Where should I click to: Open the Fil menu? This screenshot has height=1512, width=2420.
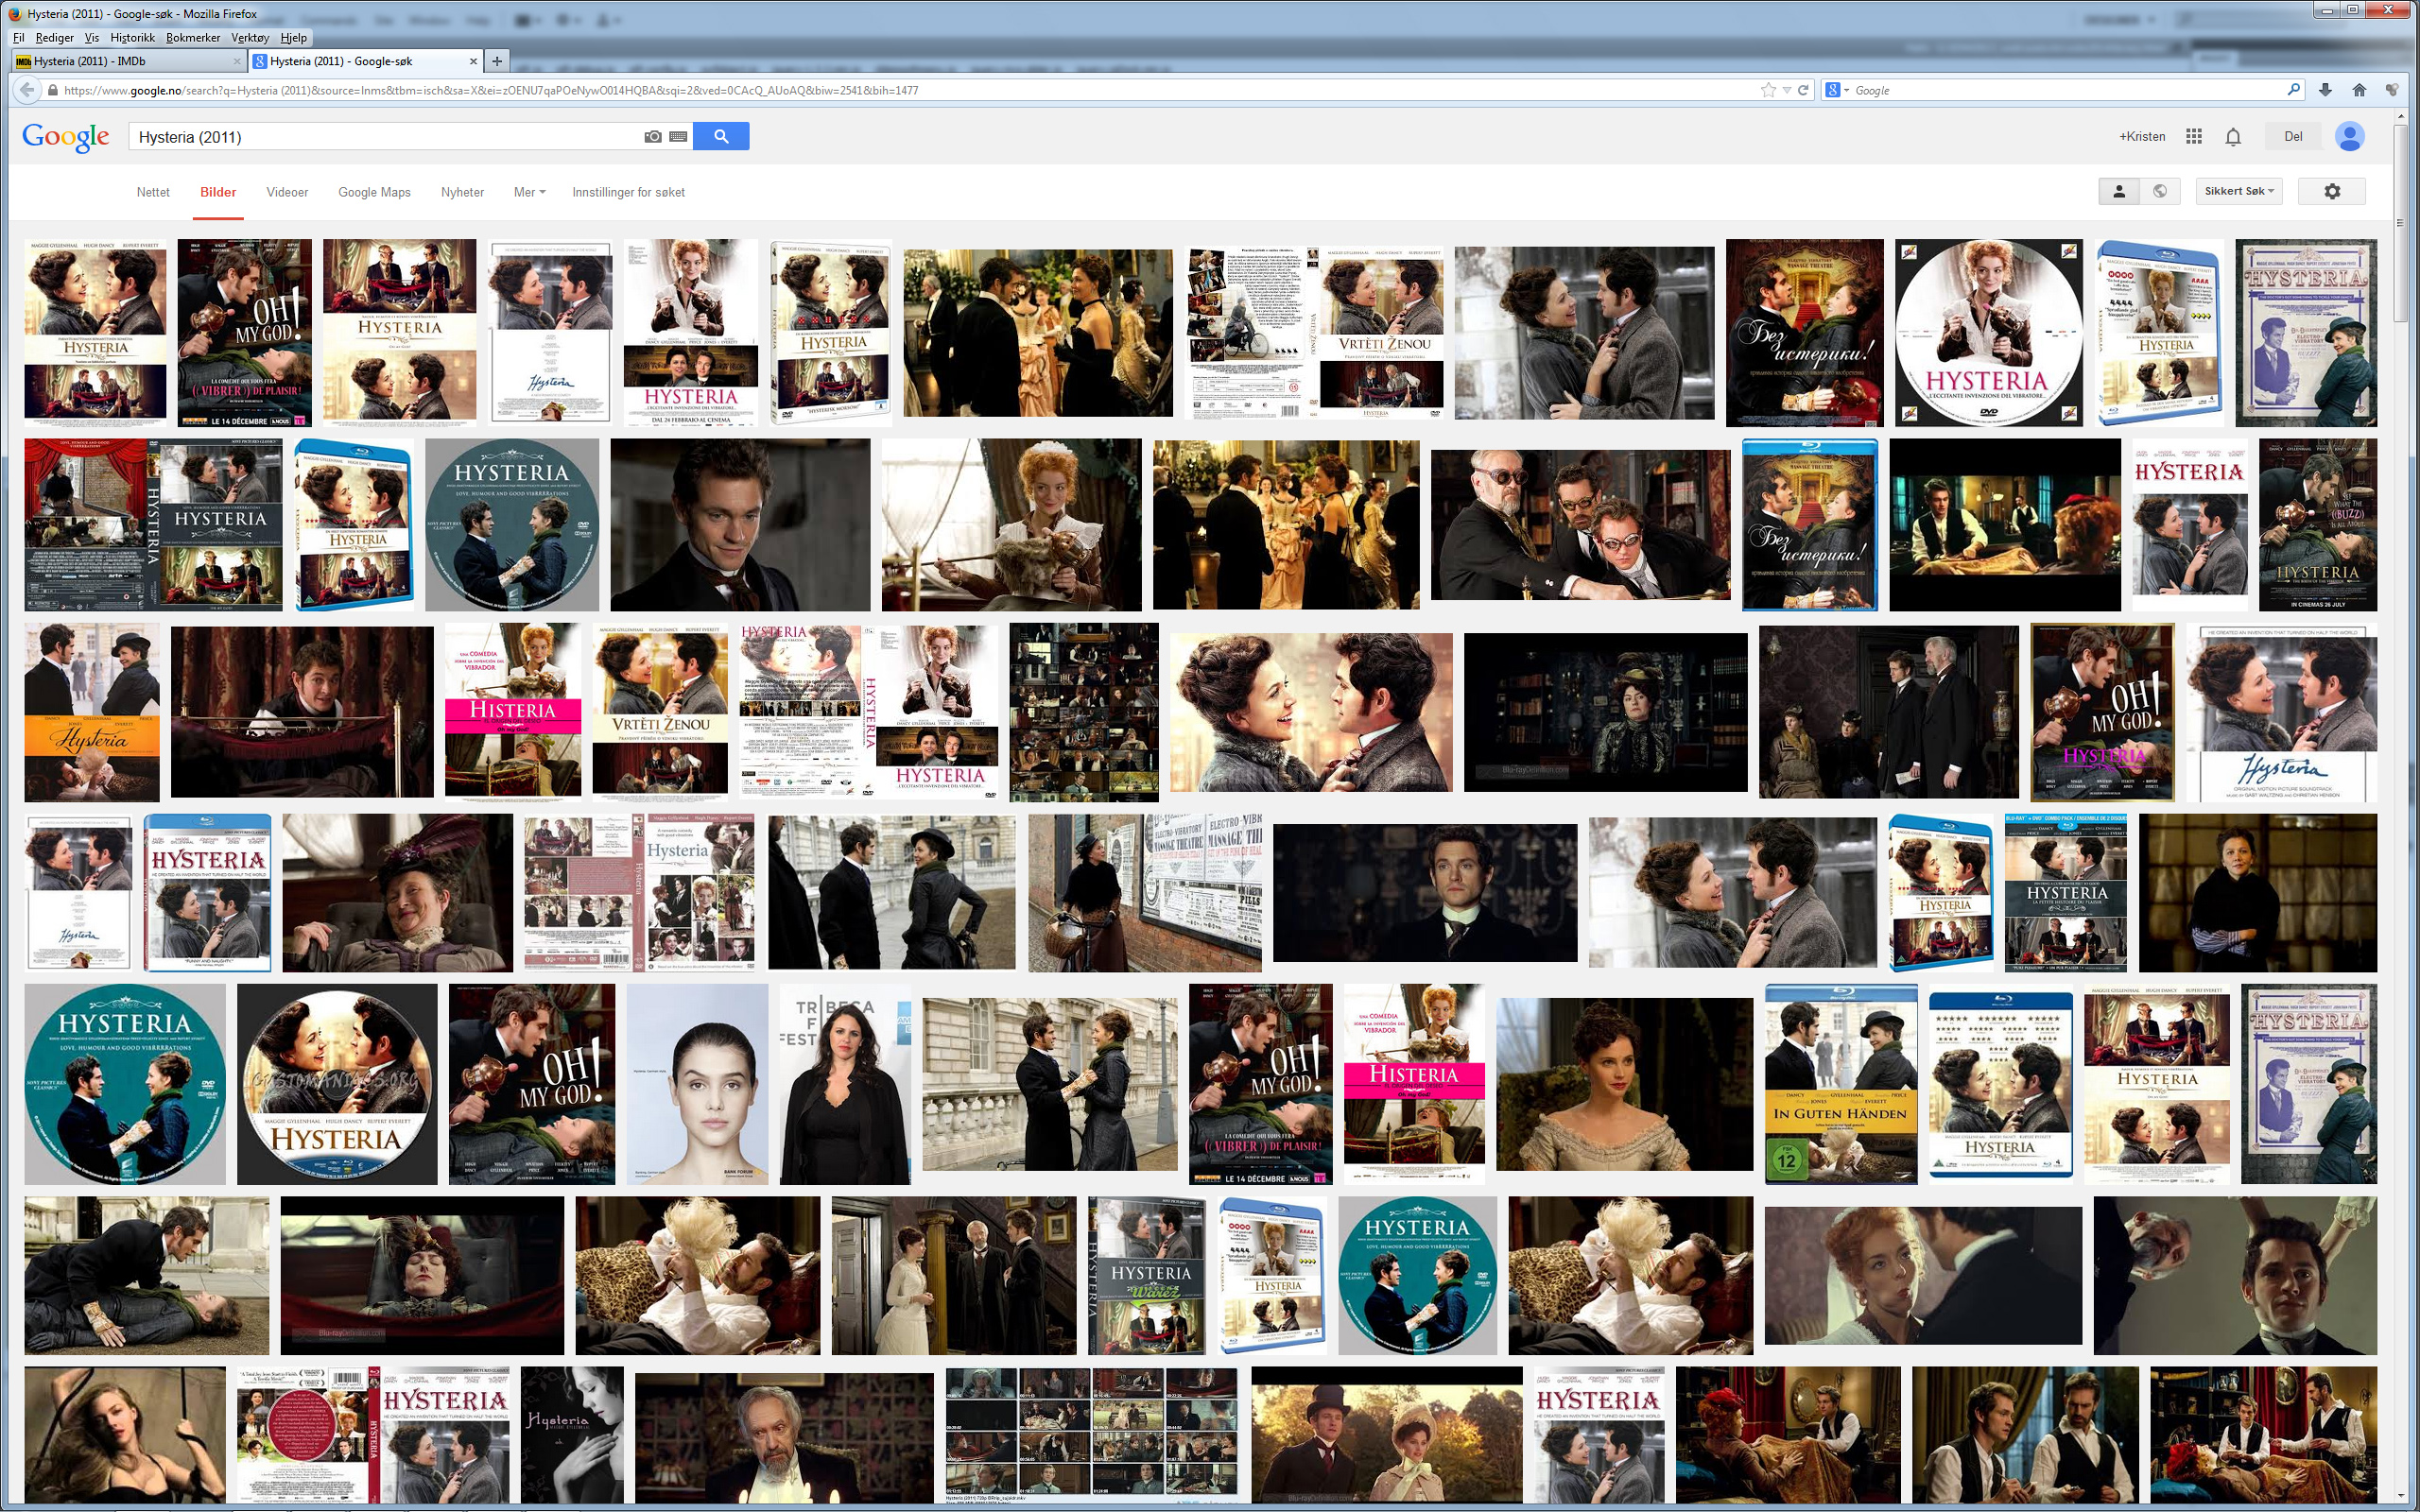(18, 37)
